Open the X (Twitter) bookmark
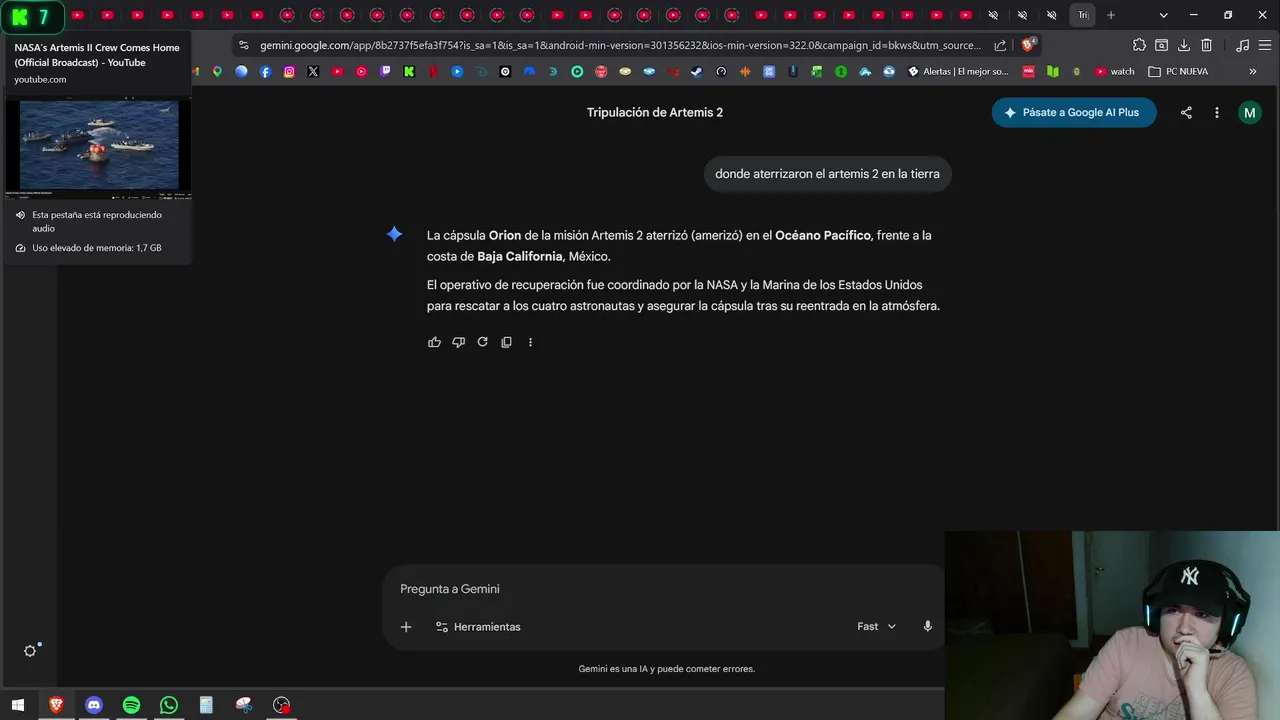 313,72
